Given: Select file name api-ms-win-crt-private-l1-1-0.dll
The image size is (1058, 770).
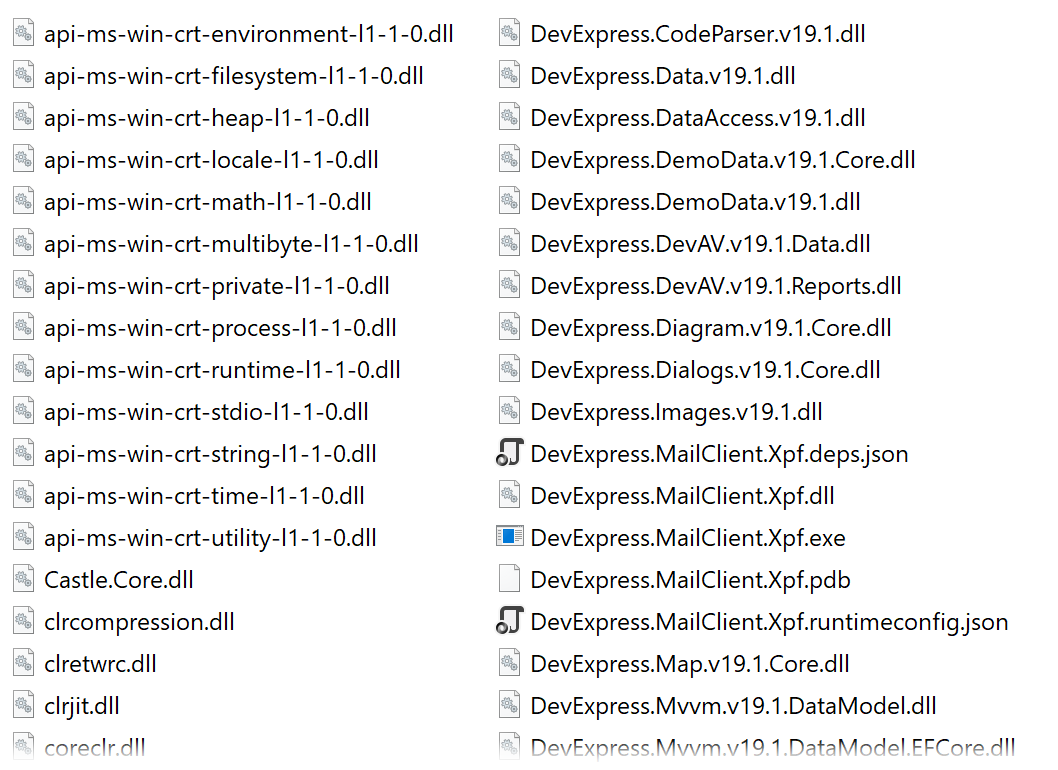Looking at the screenshot, I should (217, 286).
